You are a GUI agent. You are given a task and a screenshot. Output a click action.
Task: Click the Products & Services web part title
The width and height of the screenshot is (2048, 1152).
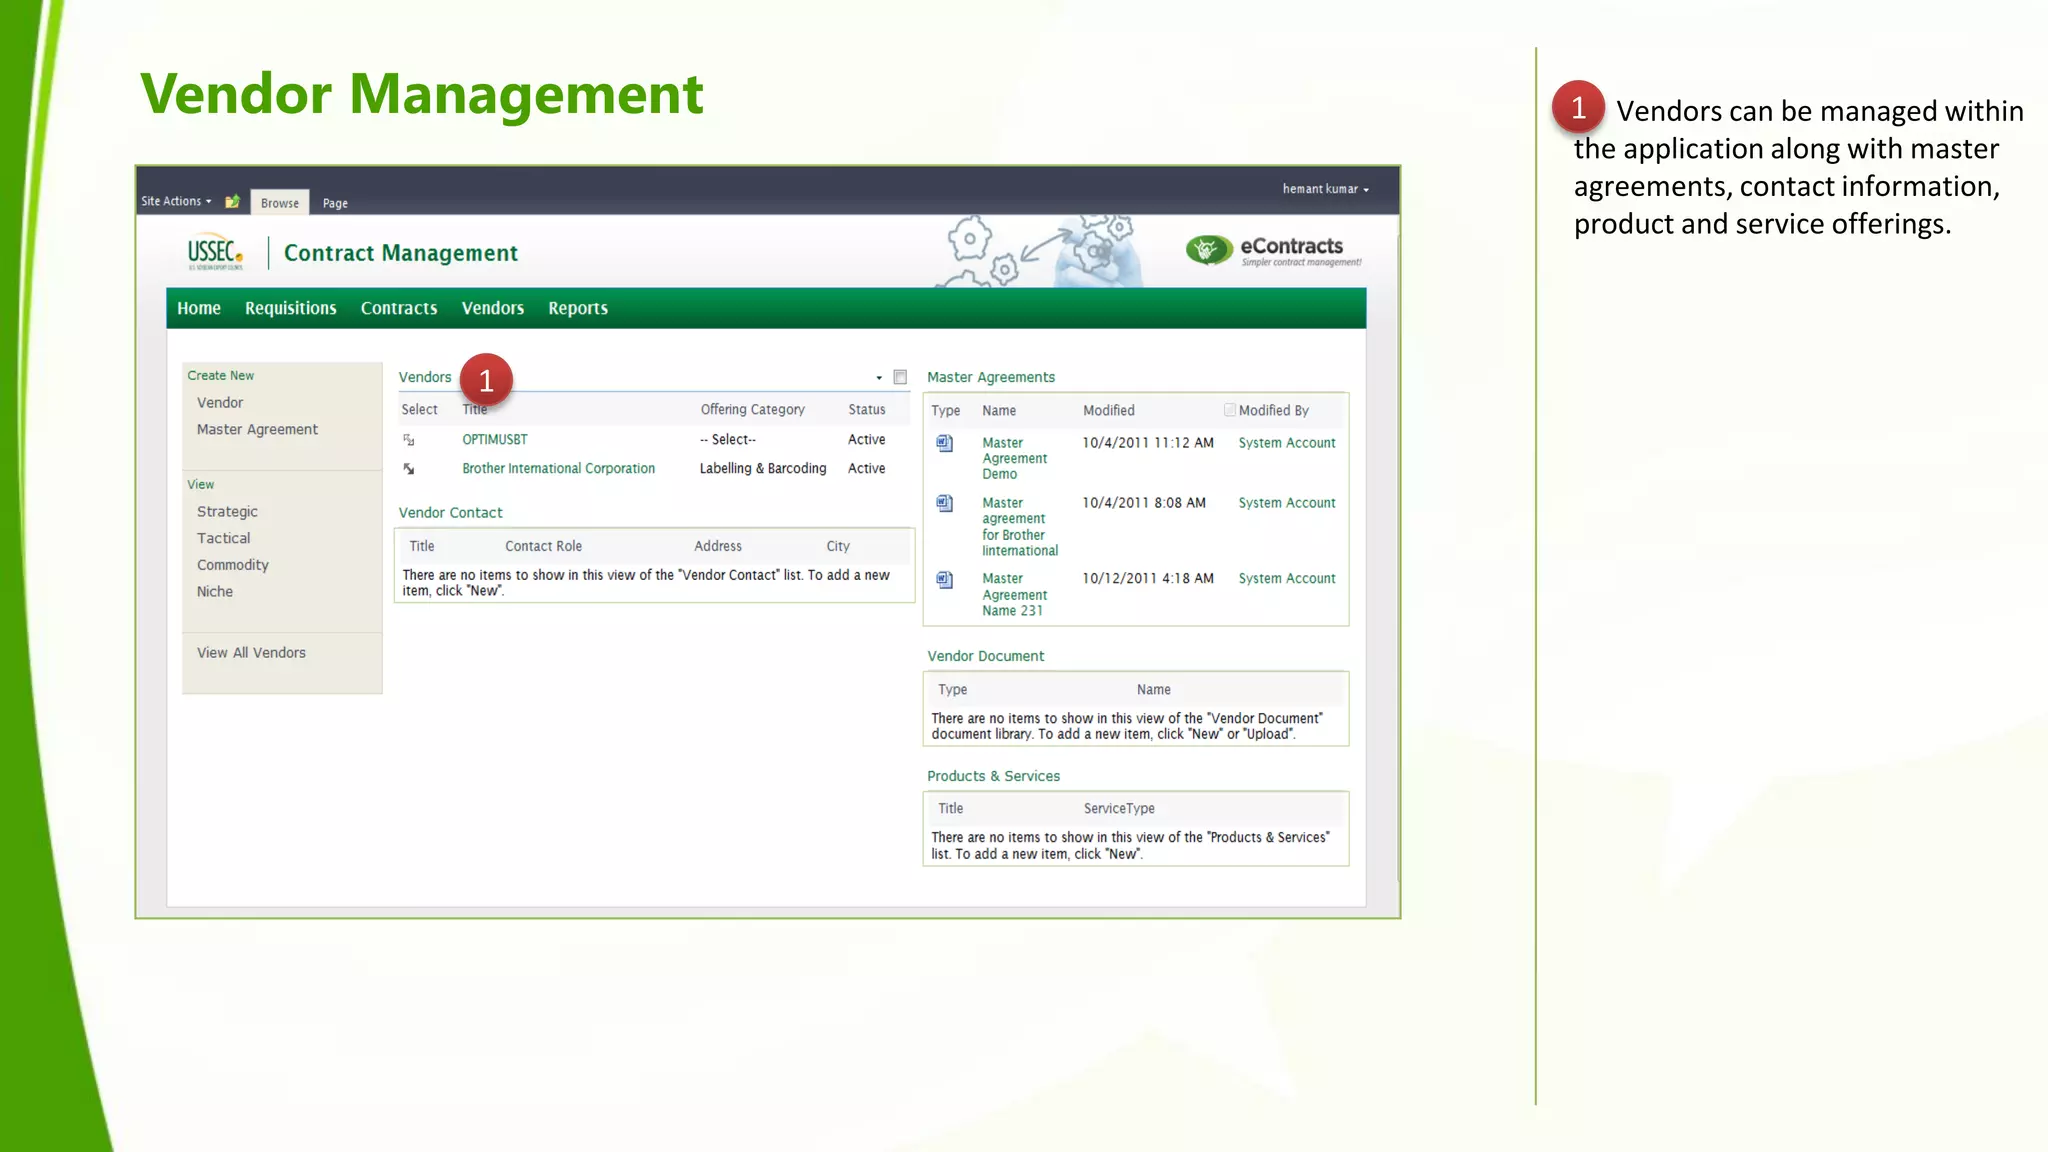tap(993, 777)
